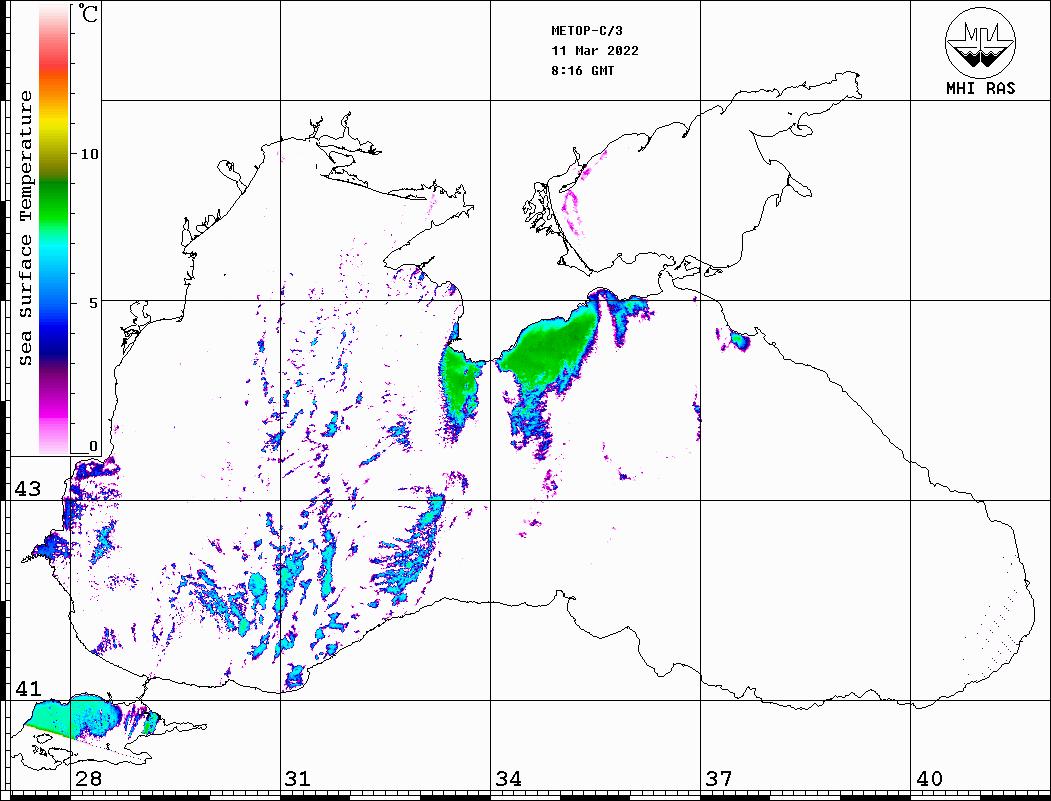Click latitude label "41"
The image size is (1051, 801).
pyautogui.click(x=27, y=688)
